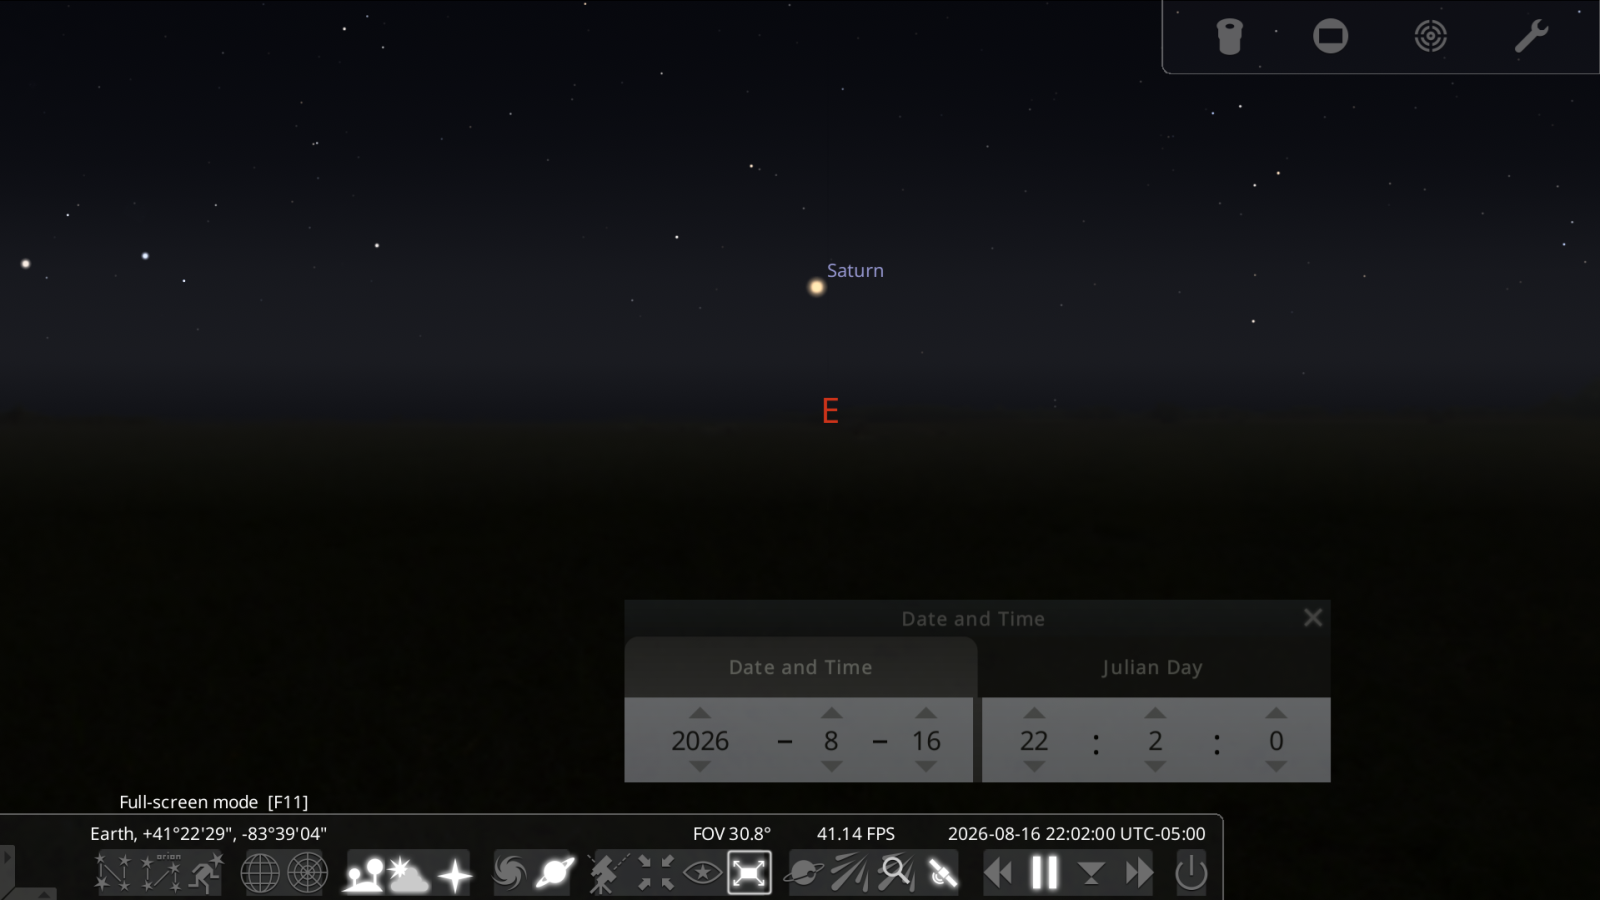Click the date-time readout in status bar
This screenshot has height=900, width=1600.
[x=1076, y=833]
